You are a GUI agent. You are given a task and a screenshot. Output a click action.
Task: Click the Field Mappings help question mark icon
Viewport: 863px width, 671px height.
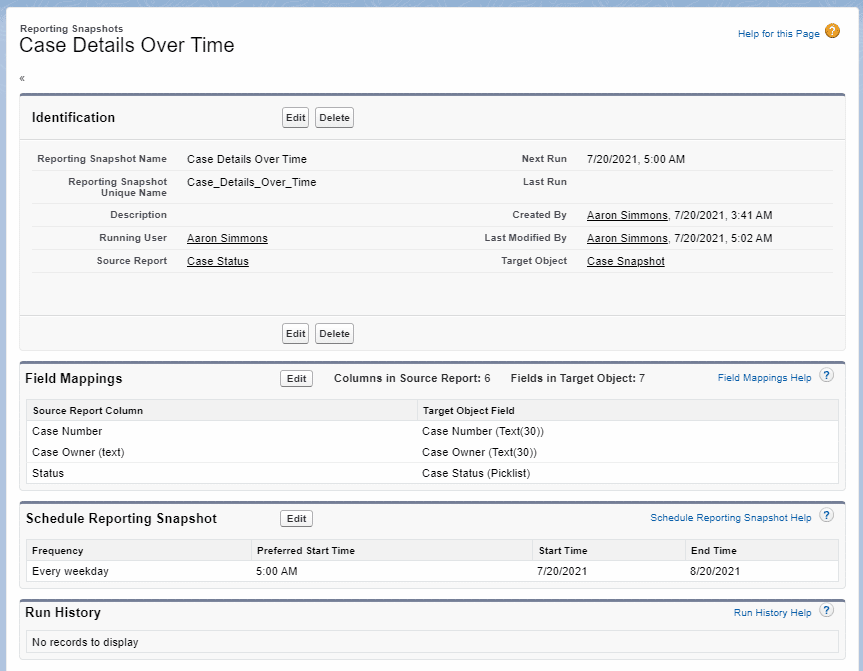826,375
